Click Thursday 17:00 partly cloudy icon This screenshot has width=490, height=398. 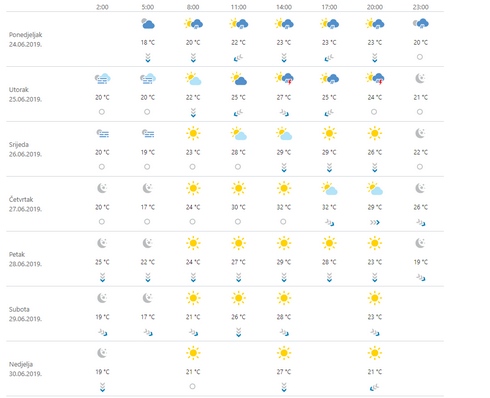(329, 189)
